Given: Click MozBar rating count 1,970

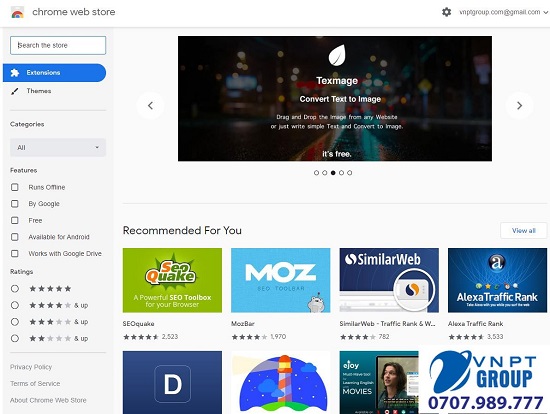Looking at the screenshot, I should (278, 336).
